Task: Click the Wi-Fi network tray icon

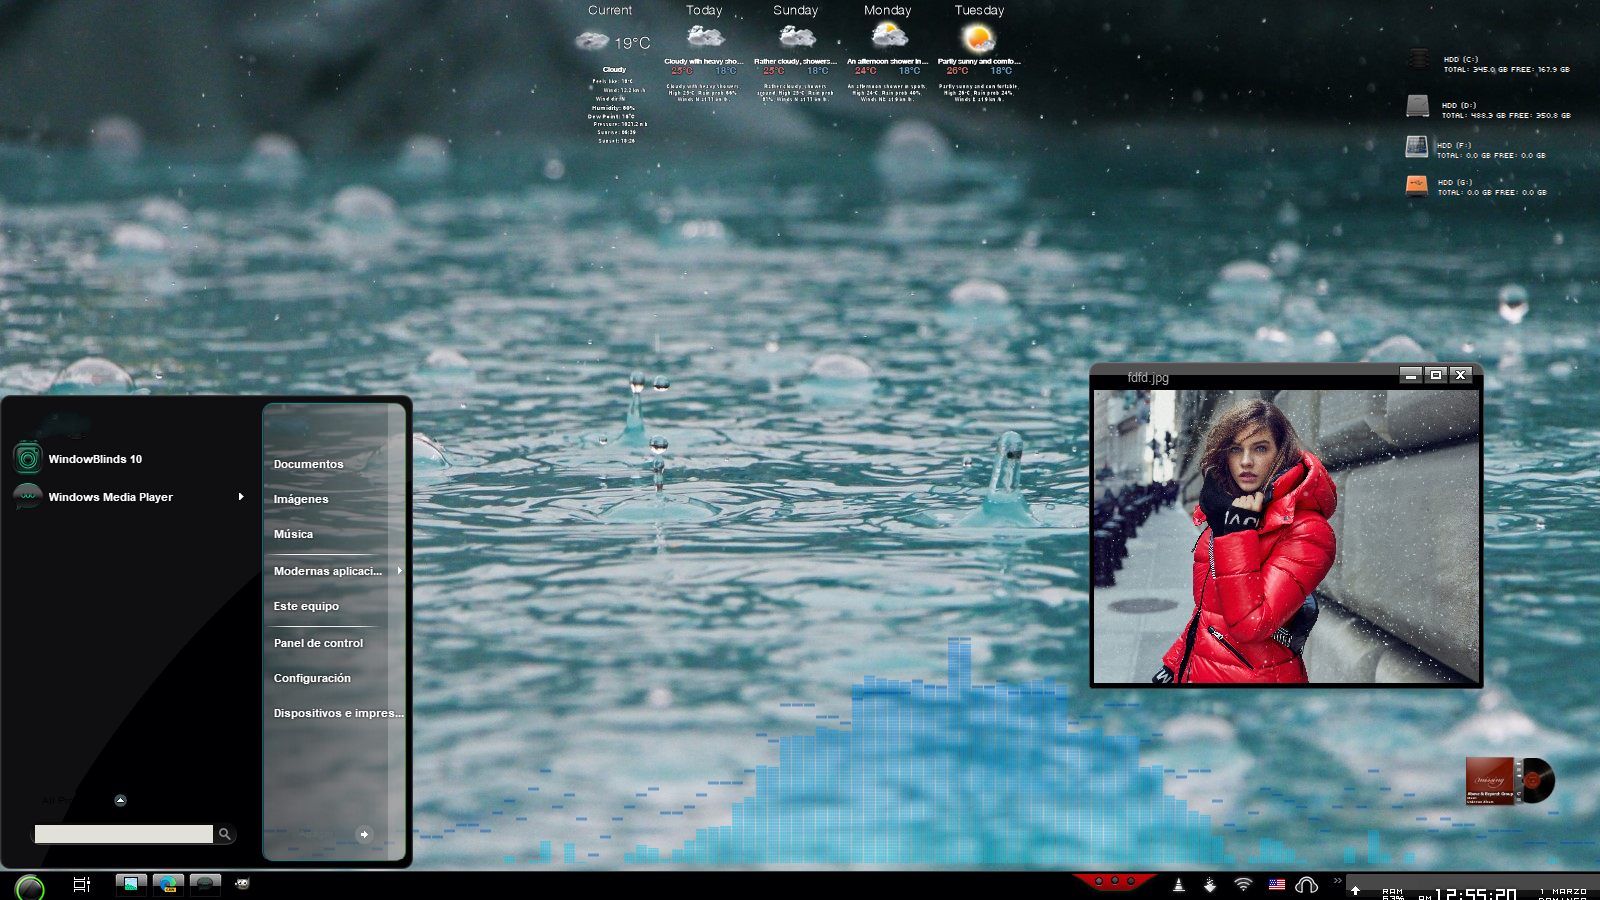Action: (x=1243, y=884)
